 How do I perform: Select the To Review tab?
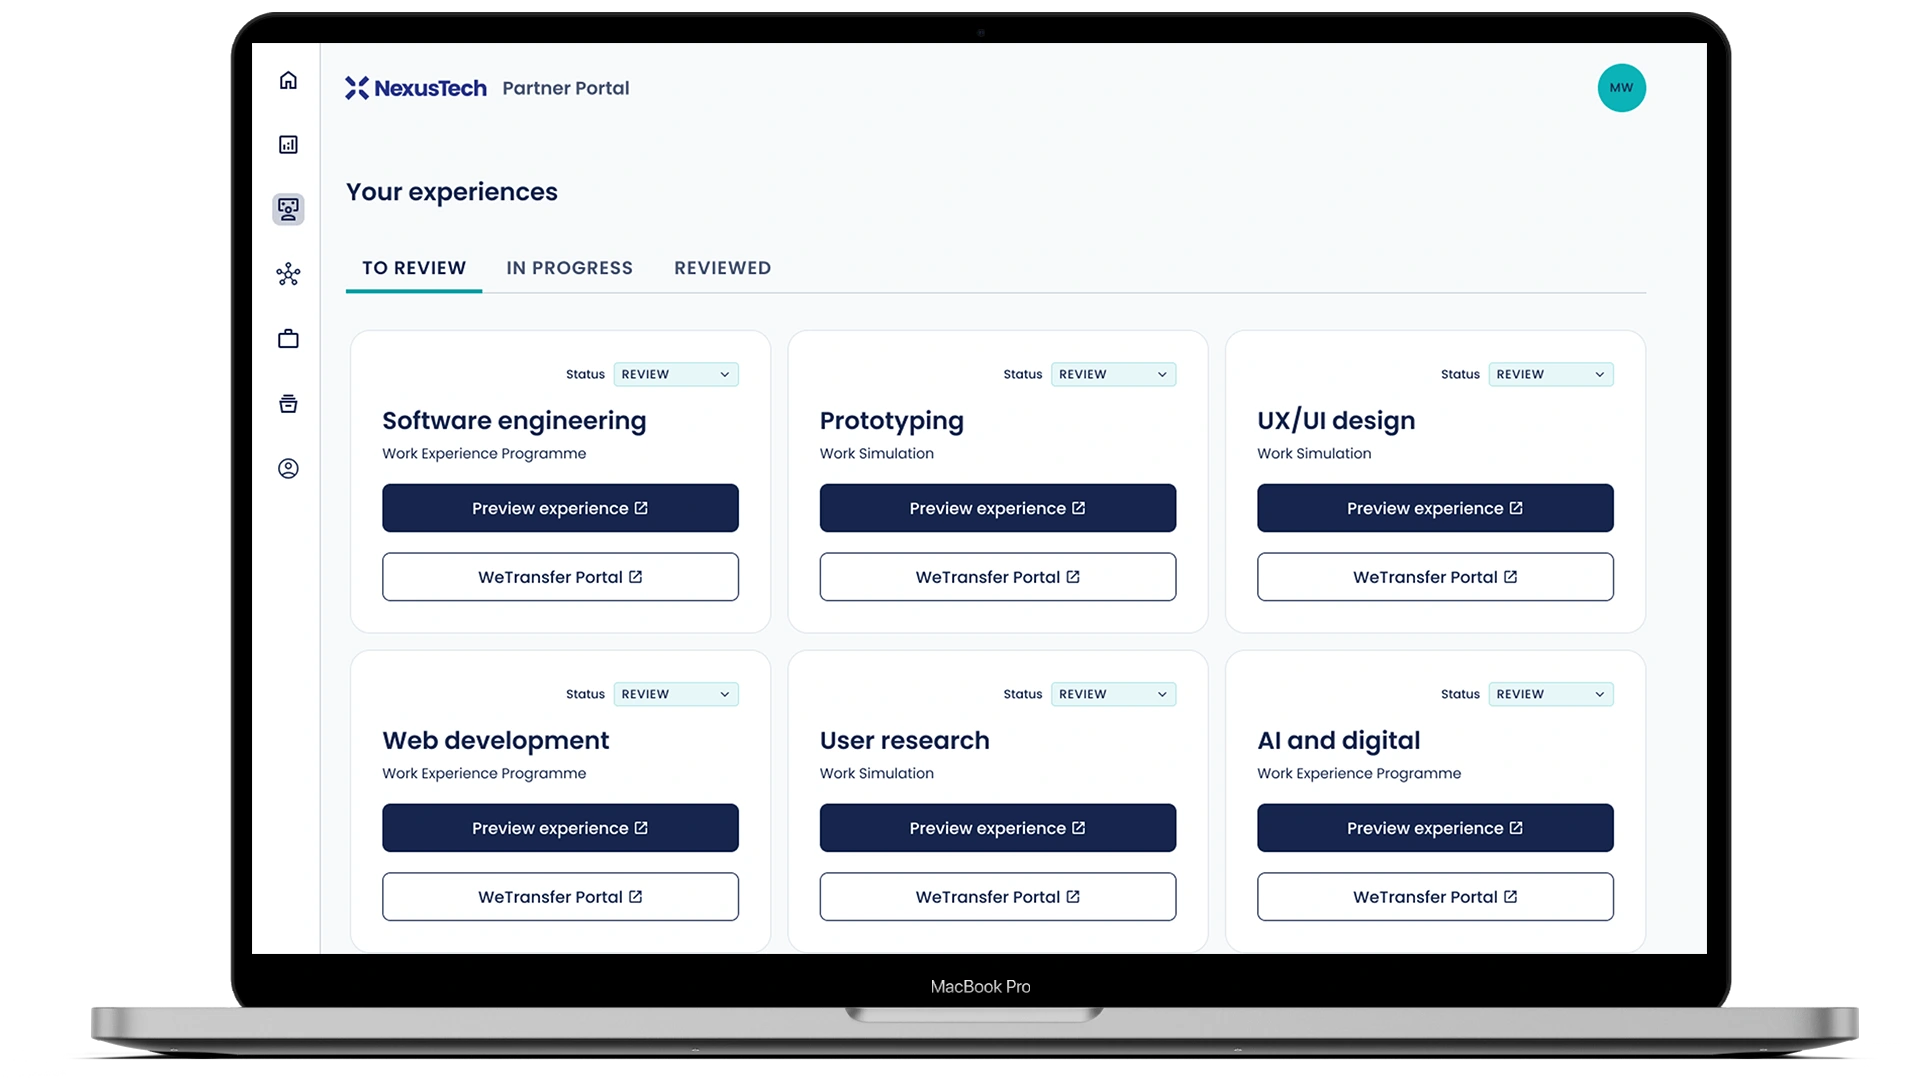414,268
